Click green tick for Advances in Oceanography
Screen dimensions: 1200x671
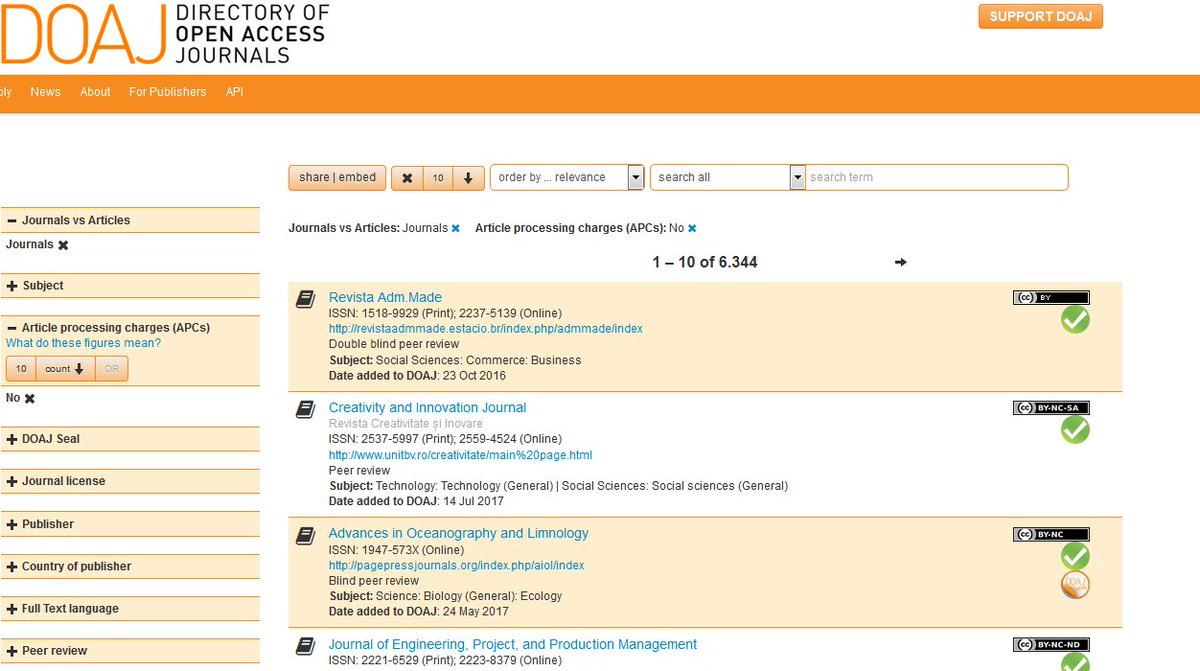pos(1075,556)
